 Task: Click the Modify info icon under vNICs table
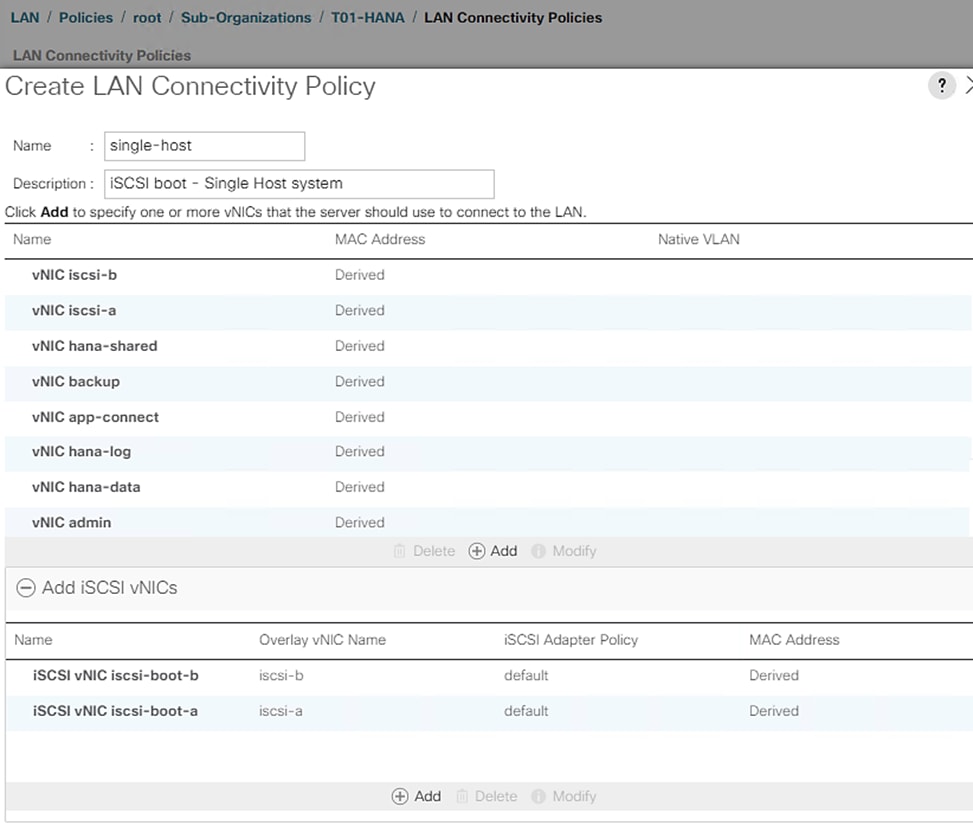(539, 551)
